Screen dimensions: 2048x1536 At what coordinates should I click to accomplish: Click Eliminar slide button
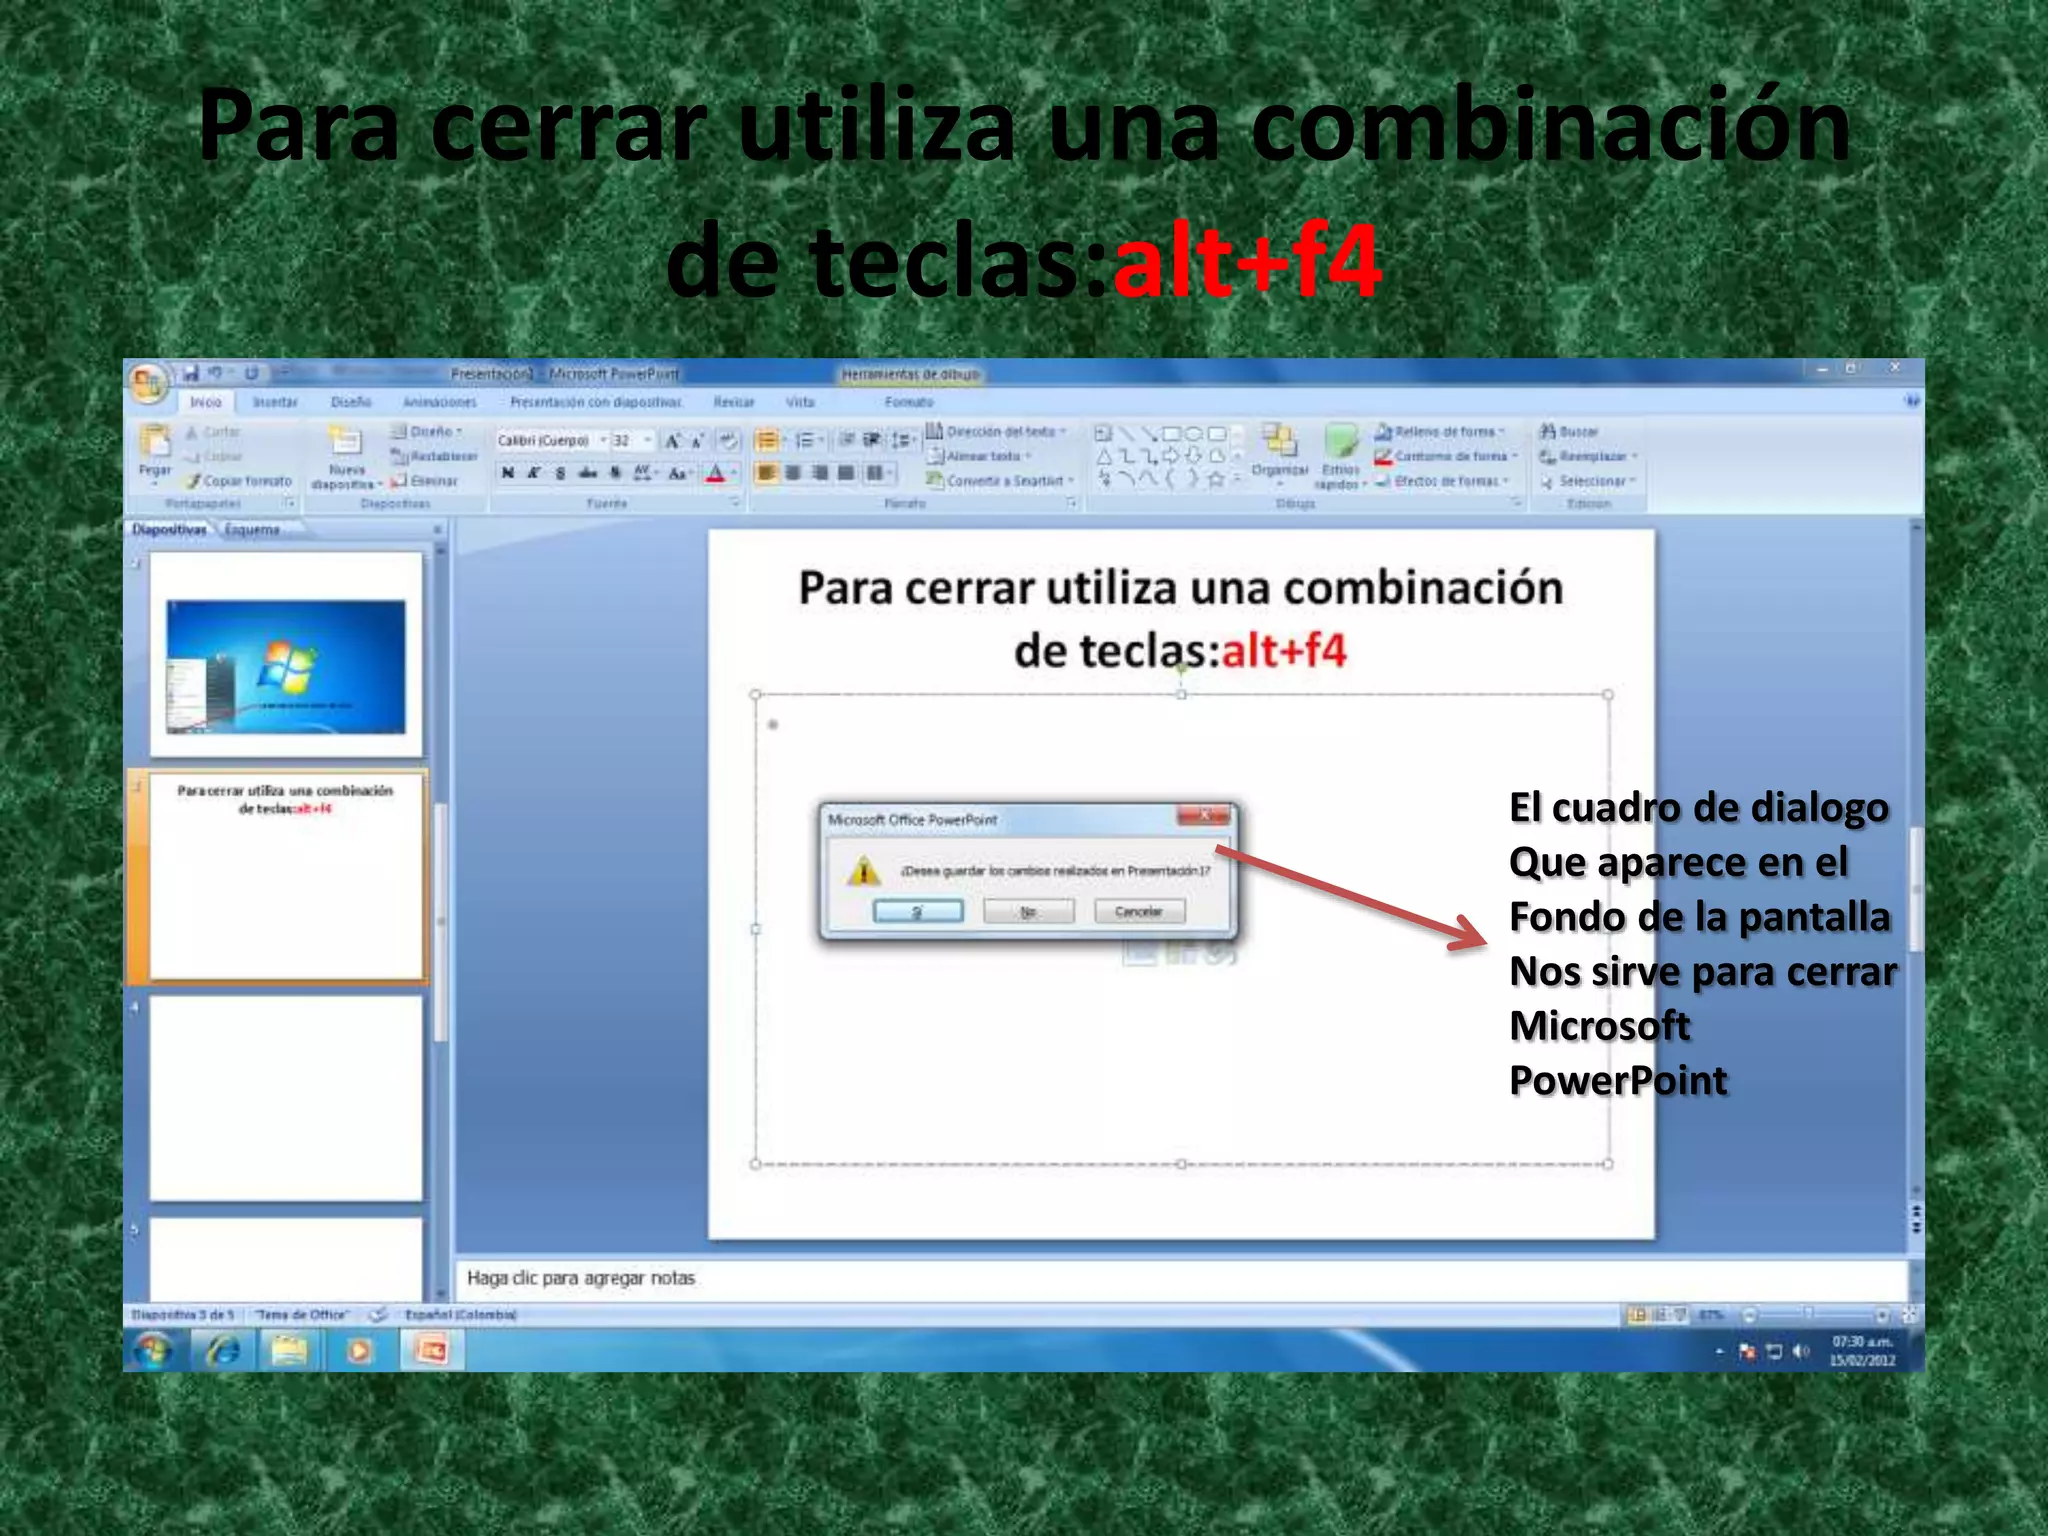pos(424,481)
